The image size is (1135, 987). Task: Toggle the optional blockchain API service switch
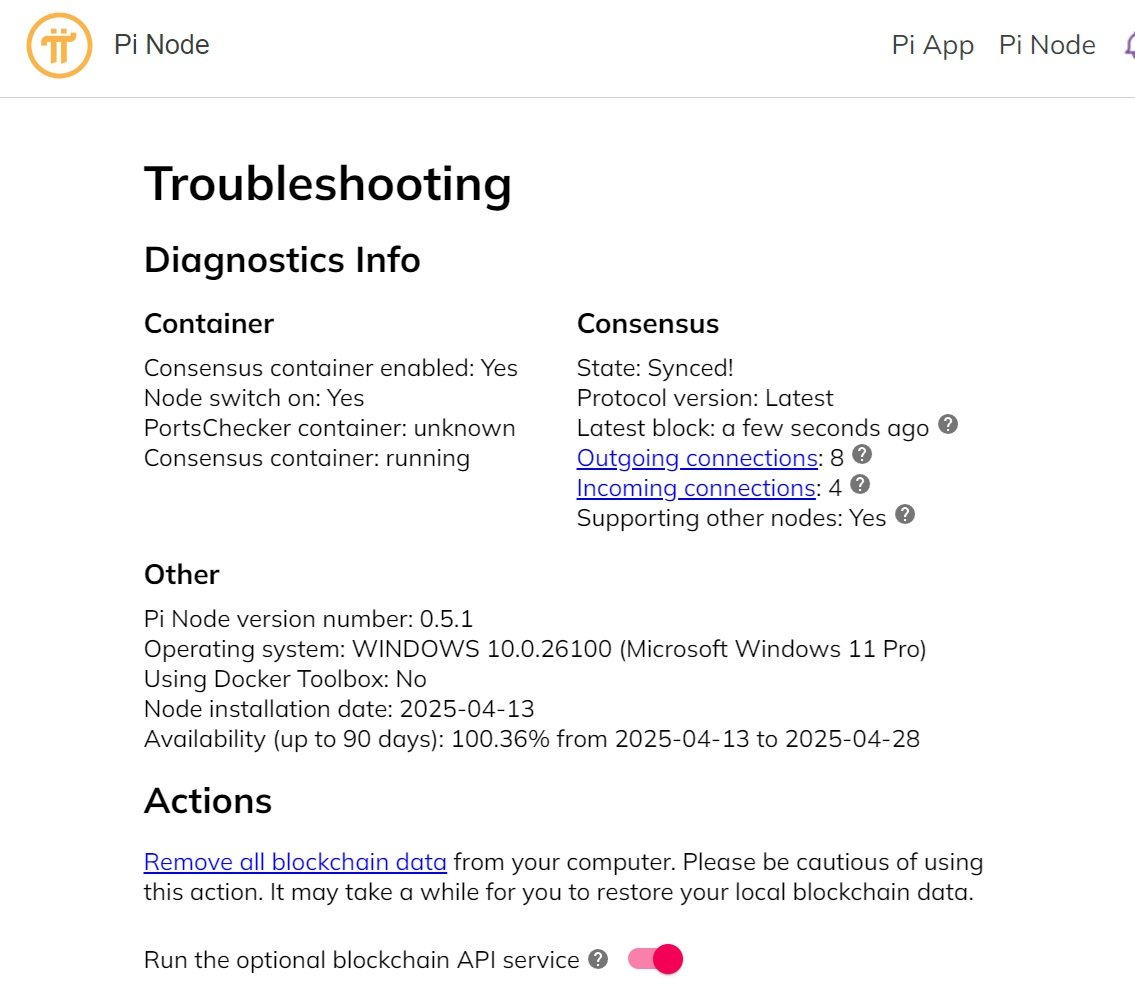coord(655,960)
